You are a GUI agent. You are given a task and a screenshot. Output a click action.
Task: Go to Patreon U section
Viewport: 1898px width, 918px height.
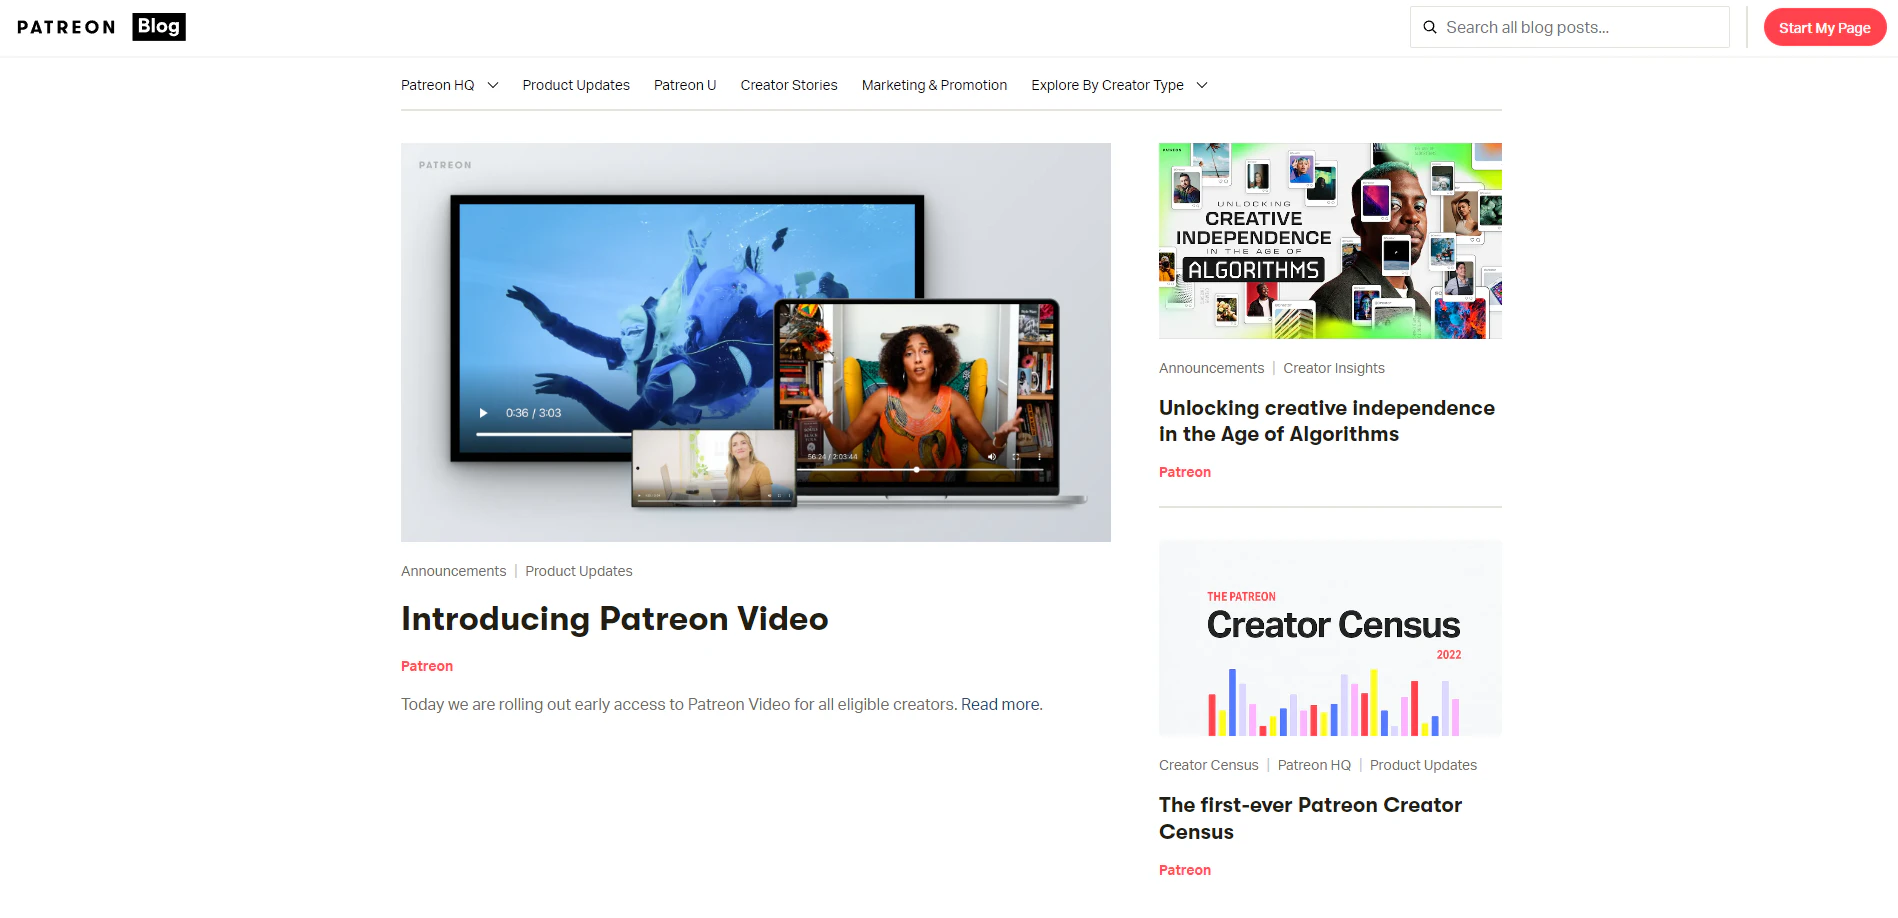pos(685,85)
